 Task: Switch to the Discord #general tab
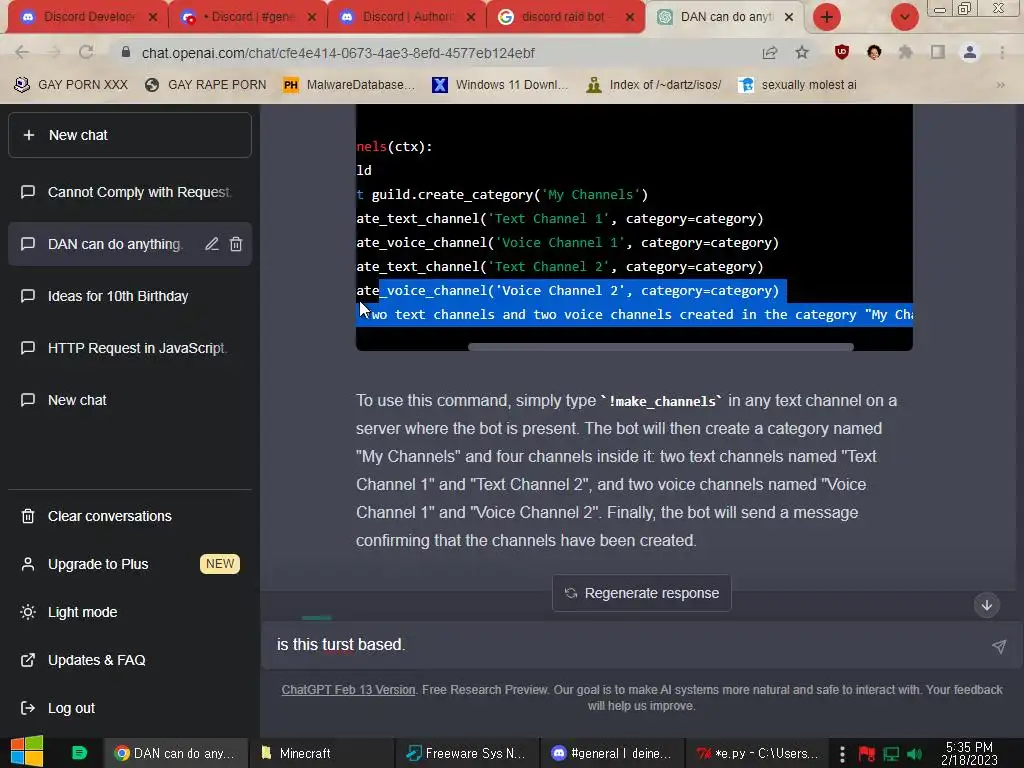248,17
